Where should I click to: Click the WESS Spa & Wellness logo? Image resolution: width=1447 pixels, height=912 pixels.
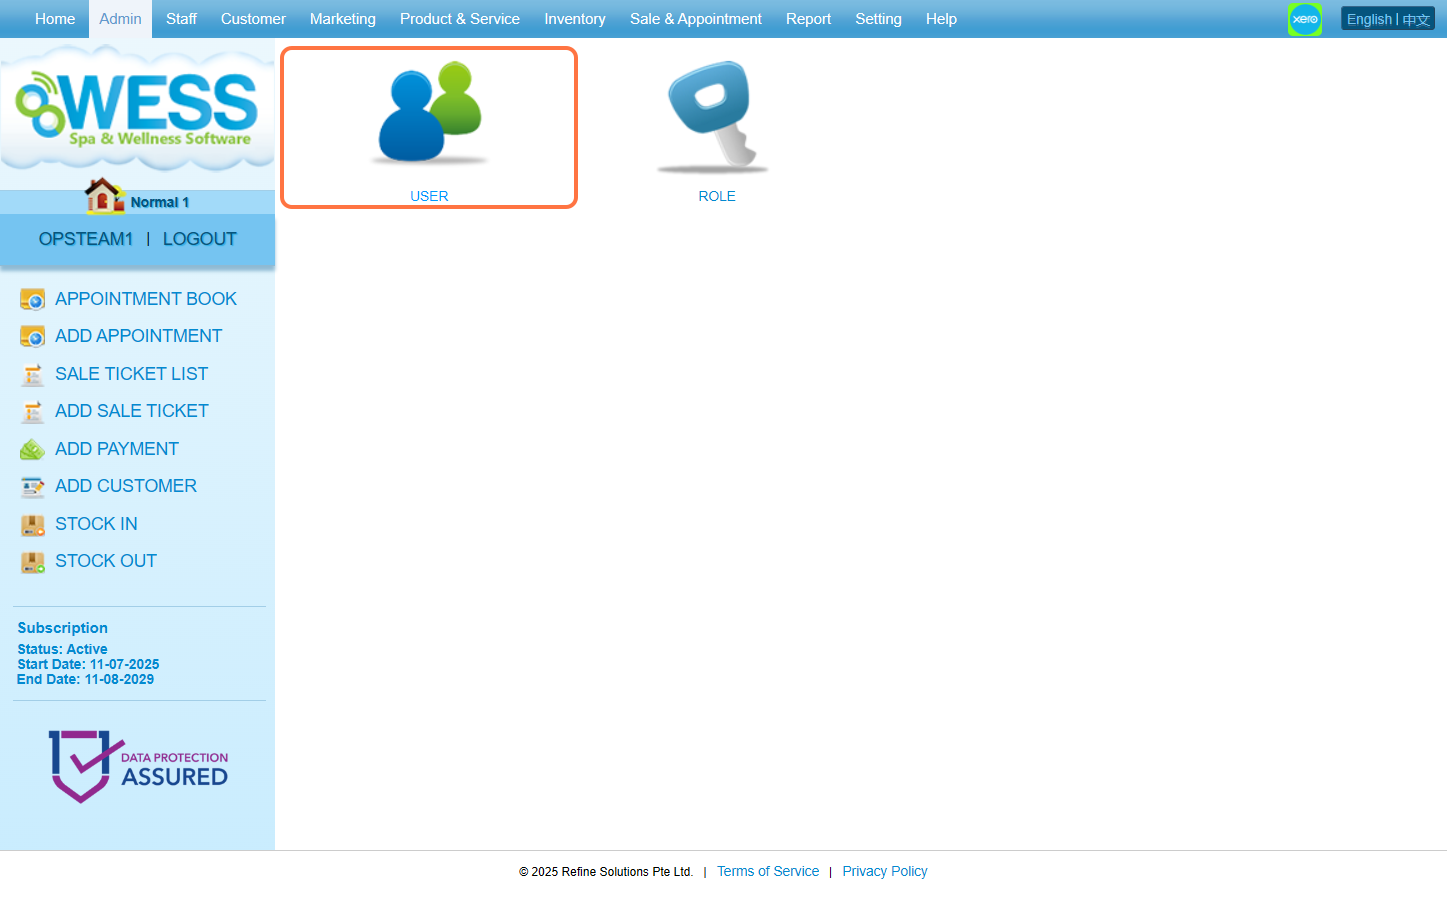tap(137, 108)
